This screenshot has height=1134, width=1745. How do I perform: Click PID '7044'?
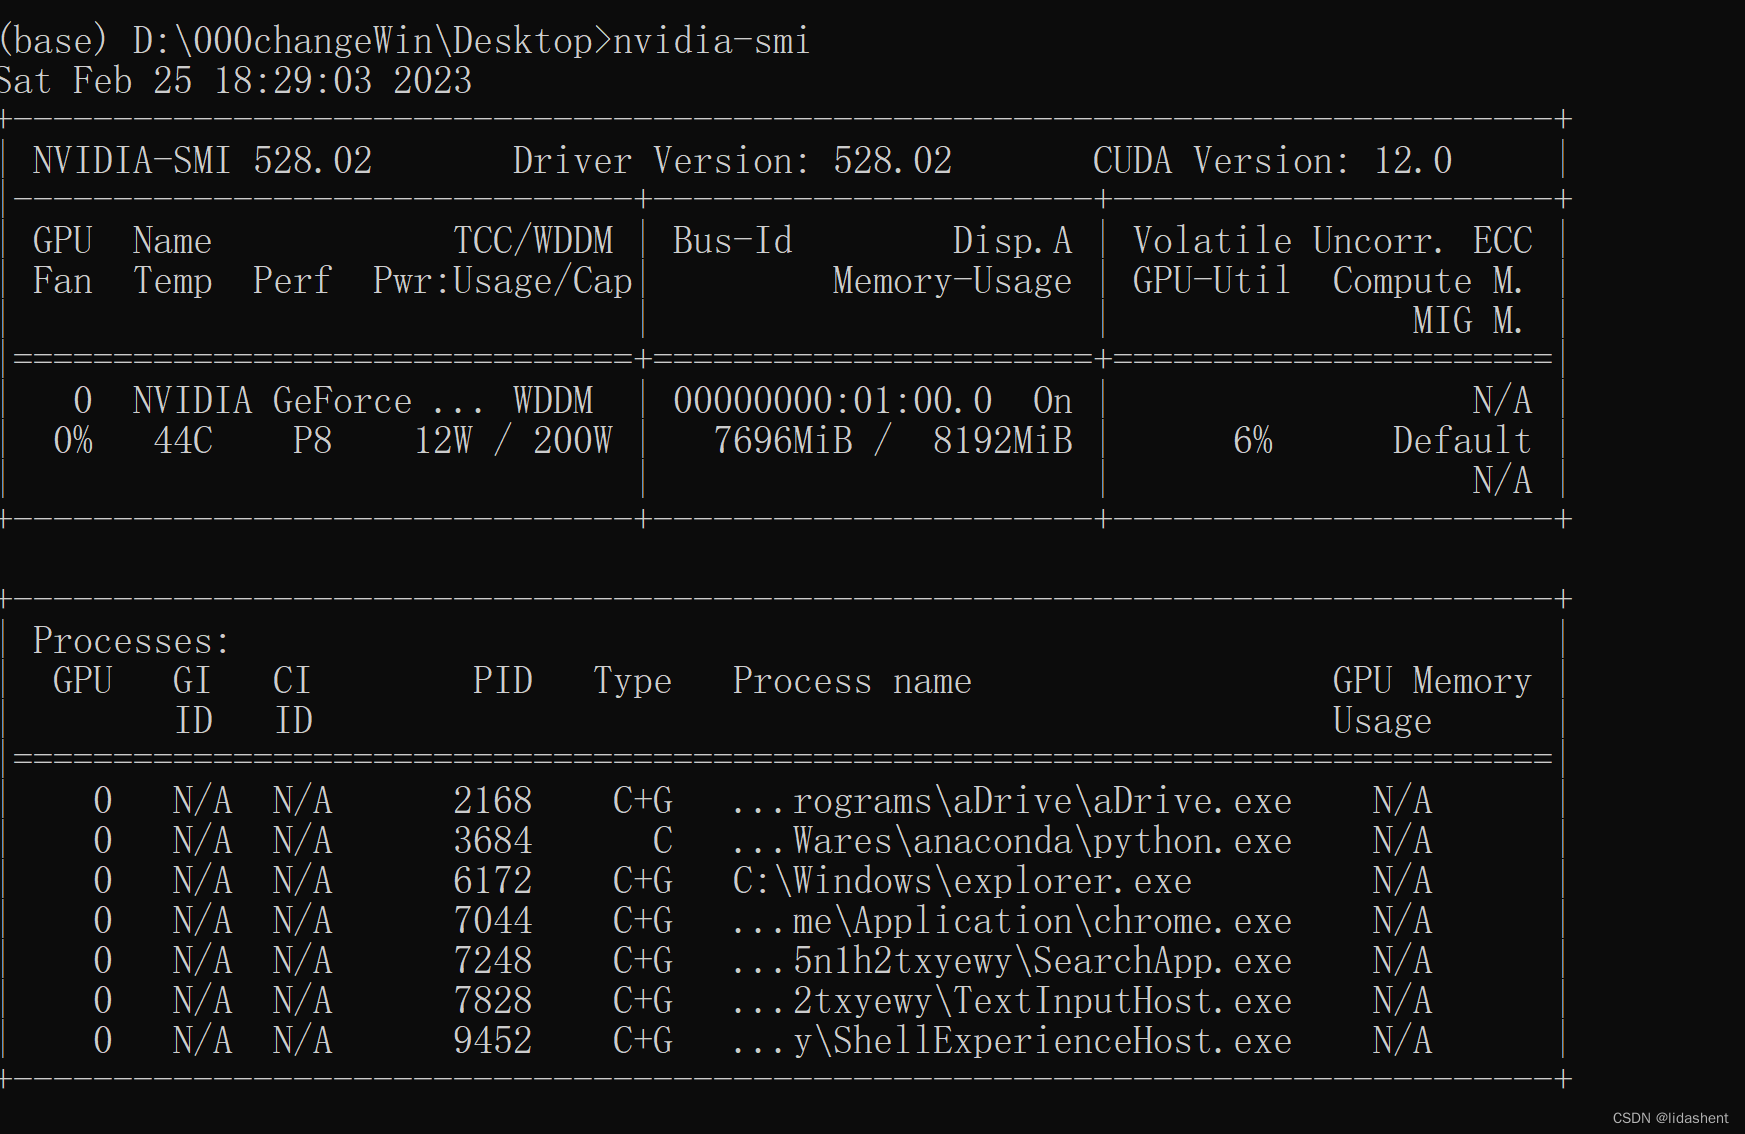(x=492, y=921)
